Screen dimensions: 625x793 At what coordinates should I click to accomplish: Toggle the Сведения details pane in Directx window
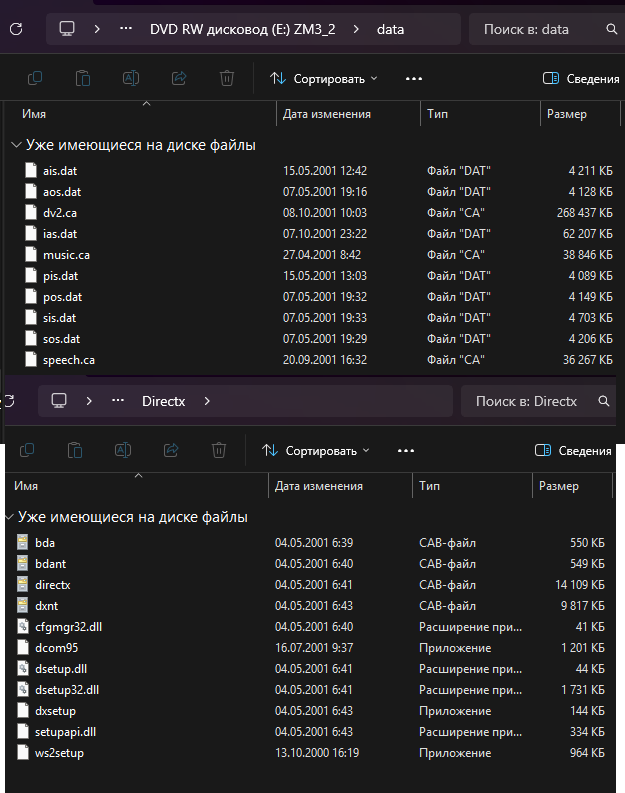(x=573, y=450)
